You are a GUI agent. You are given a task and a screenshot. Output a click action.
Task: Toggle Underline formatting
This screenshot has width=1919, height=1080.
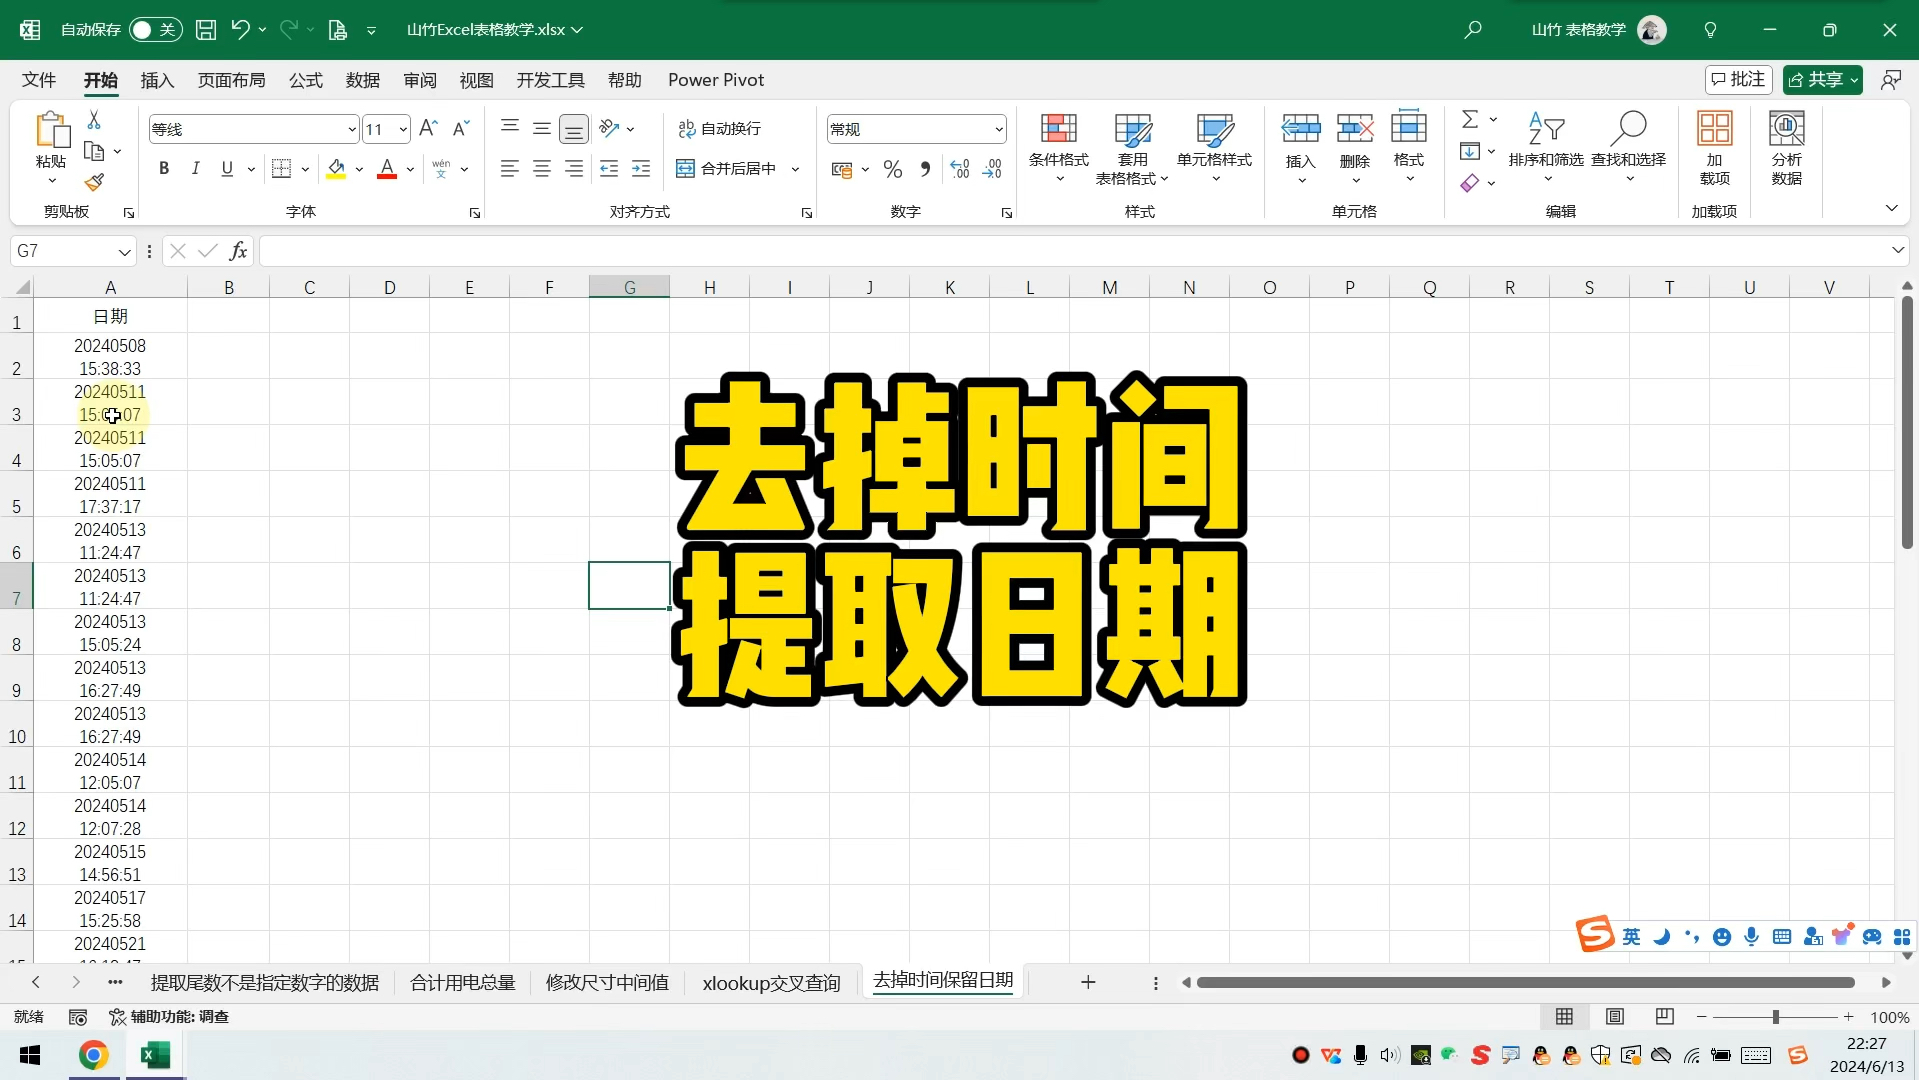point(227,169)
